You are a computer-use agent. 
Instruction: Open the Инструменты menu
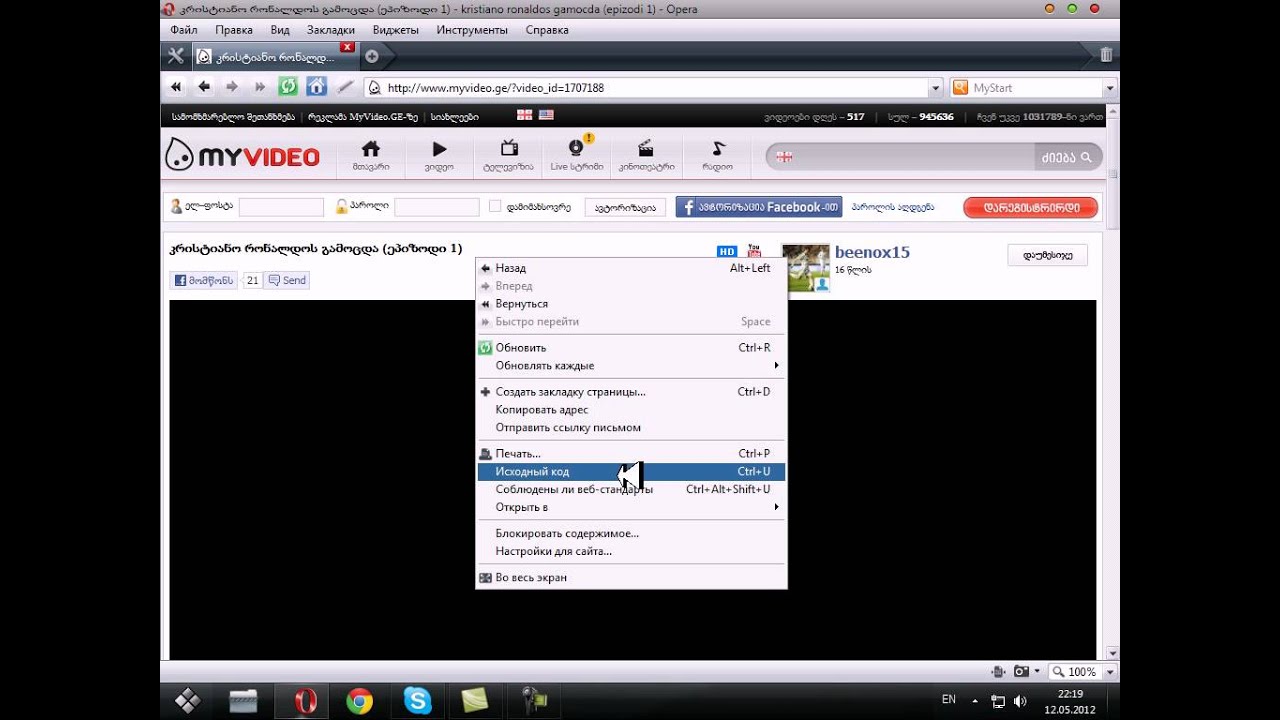point(472,30)
